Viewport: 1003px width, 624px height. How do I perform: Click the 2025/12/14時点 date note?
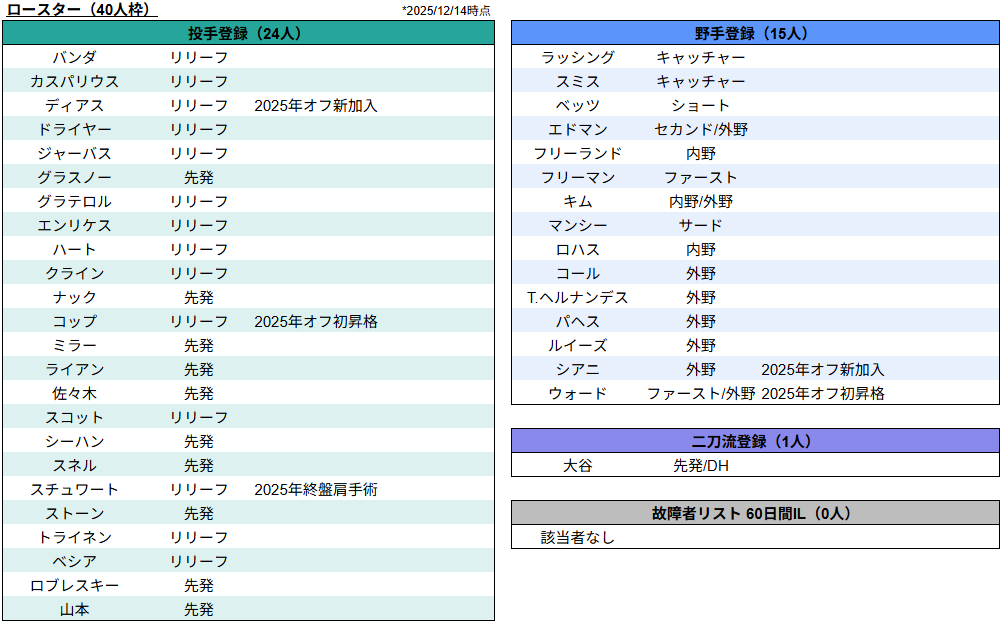pos(446,10)
